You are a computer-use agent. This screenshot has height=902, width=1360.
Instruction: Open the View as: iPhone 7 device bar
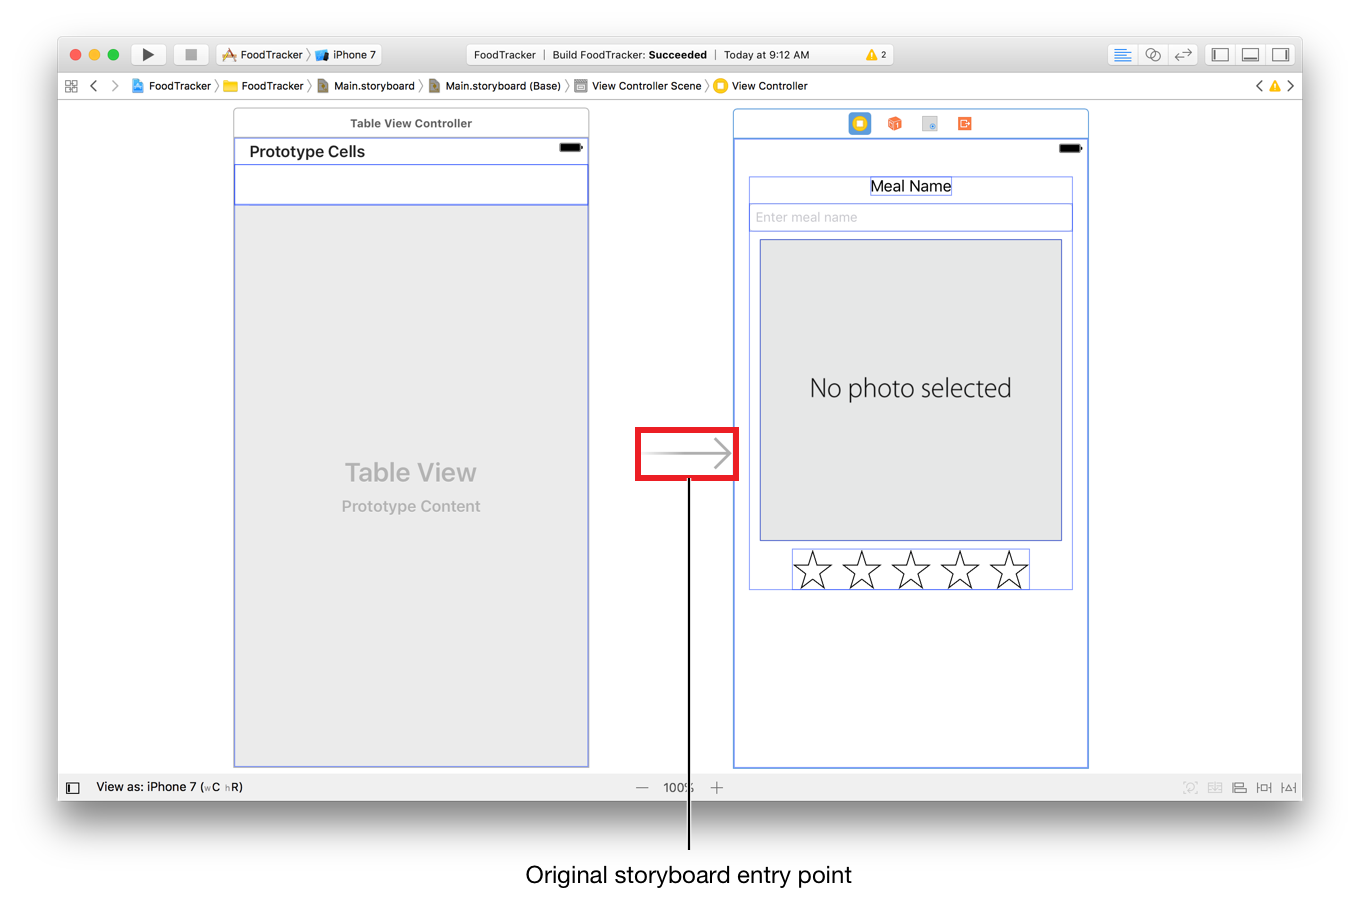coord(169,787)
